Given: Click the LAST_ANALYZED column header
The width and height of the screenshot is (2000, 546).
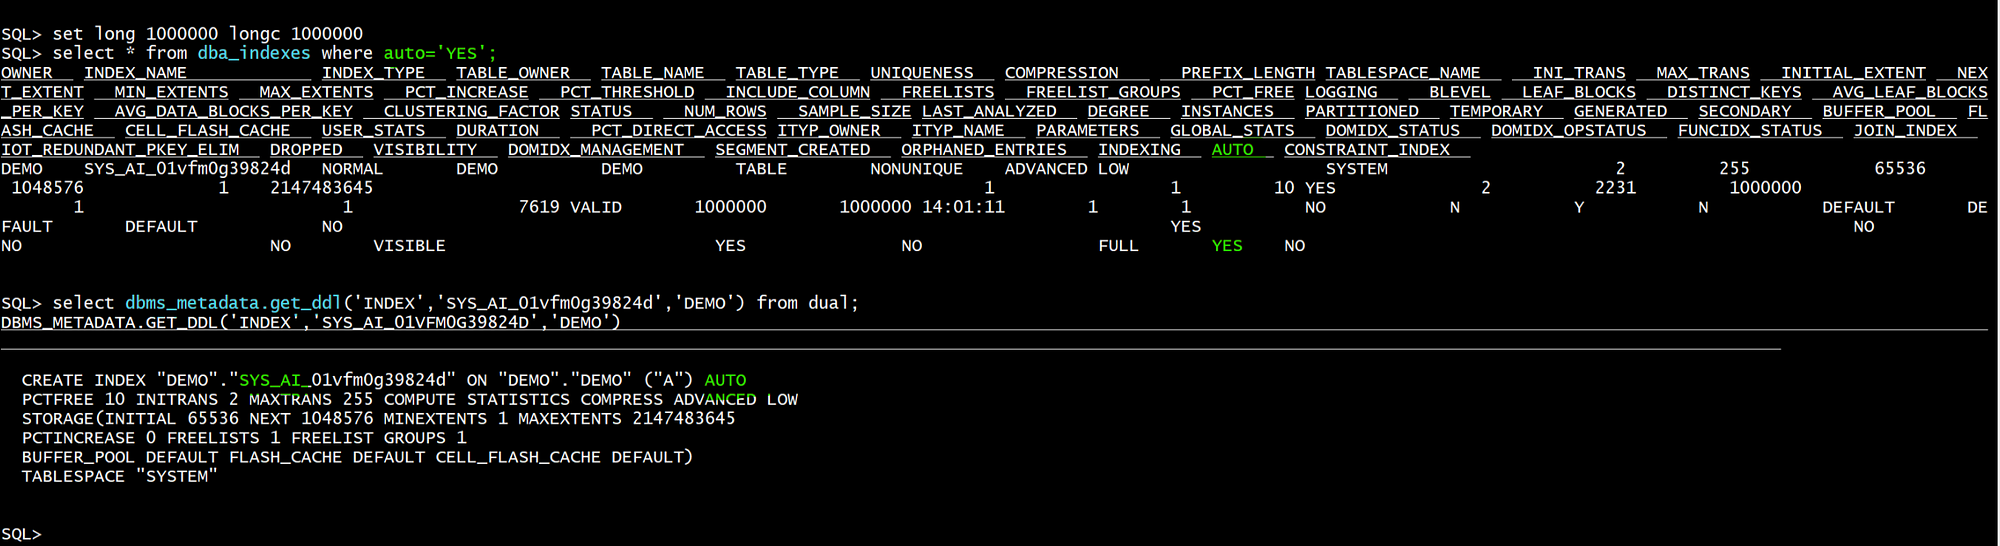Looking at the screenshot, I should click(989, 111).
